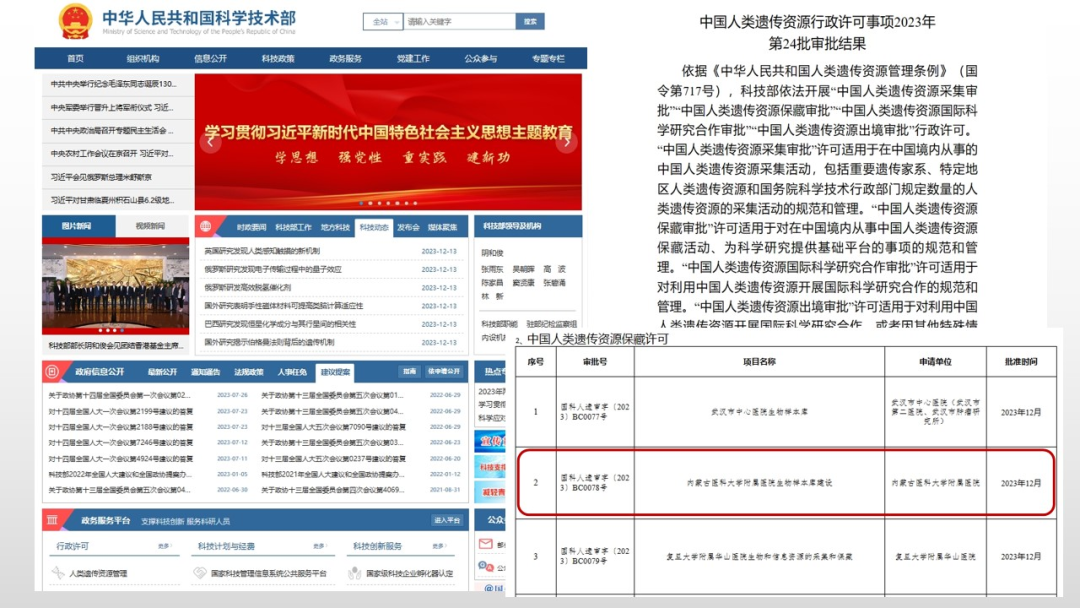The height and width of the screenshot is (608, 1080).
Task: Select the 发布会 news tab
Action: coord(408,227)
